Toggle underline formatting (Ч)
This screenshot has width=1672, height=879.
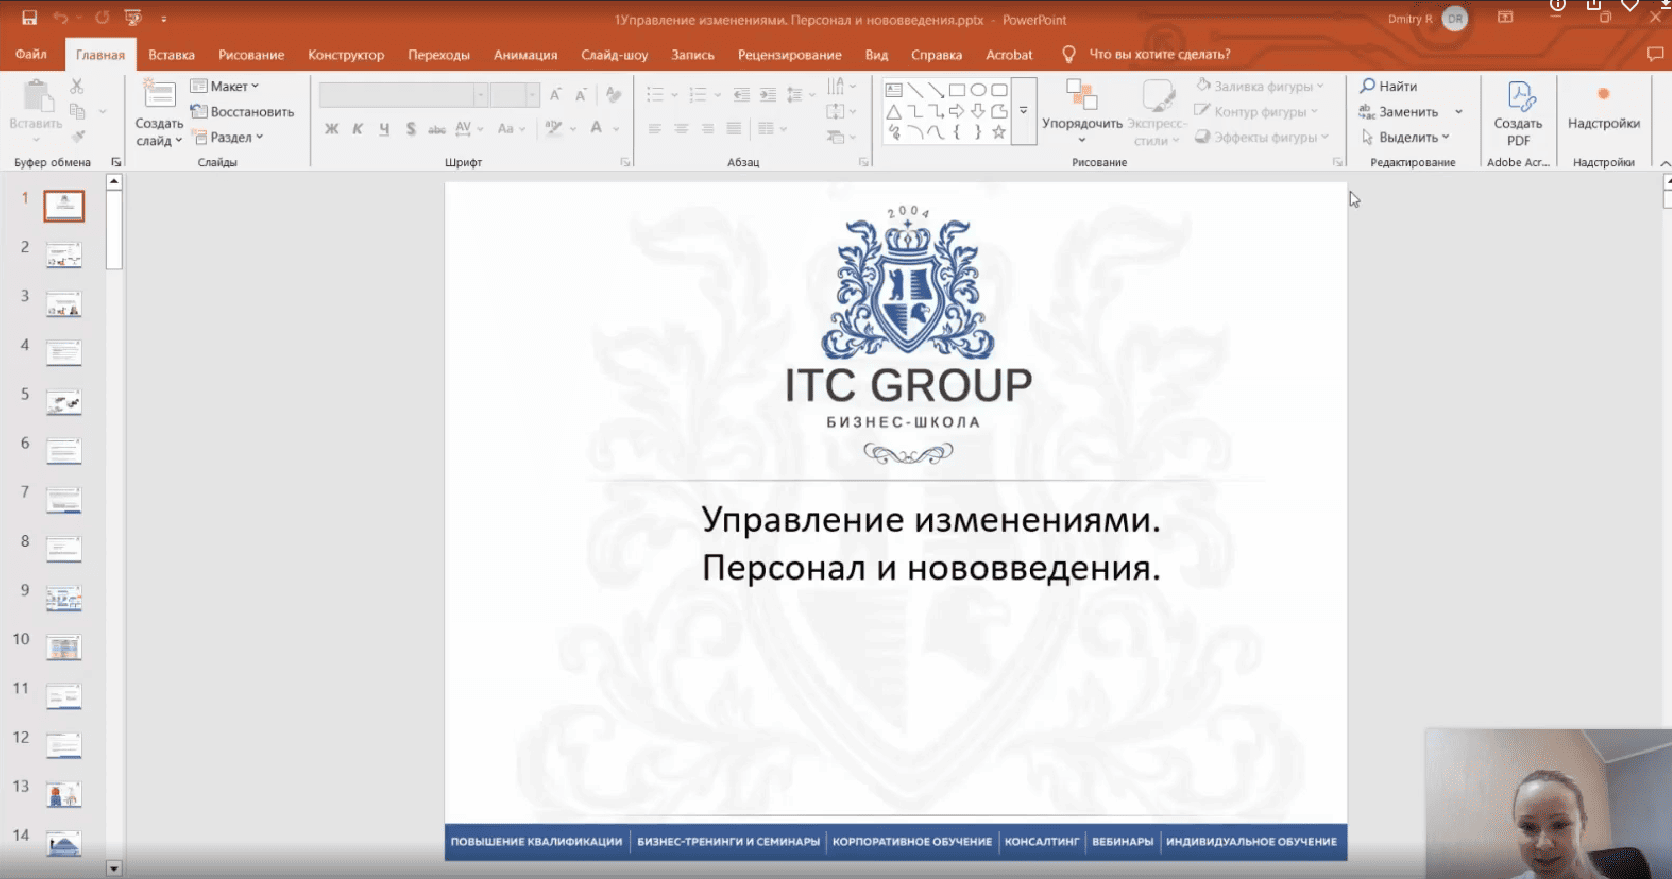pos(383,129)
